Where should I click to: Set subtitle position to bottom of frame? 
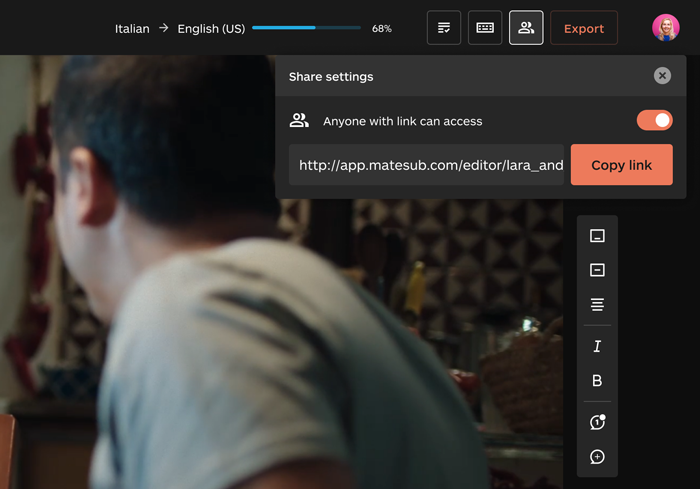[597, 236]
